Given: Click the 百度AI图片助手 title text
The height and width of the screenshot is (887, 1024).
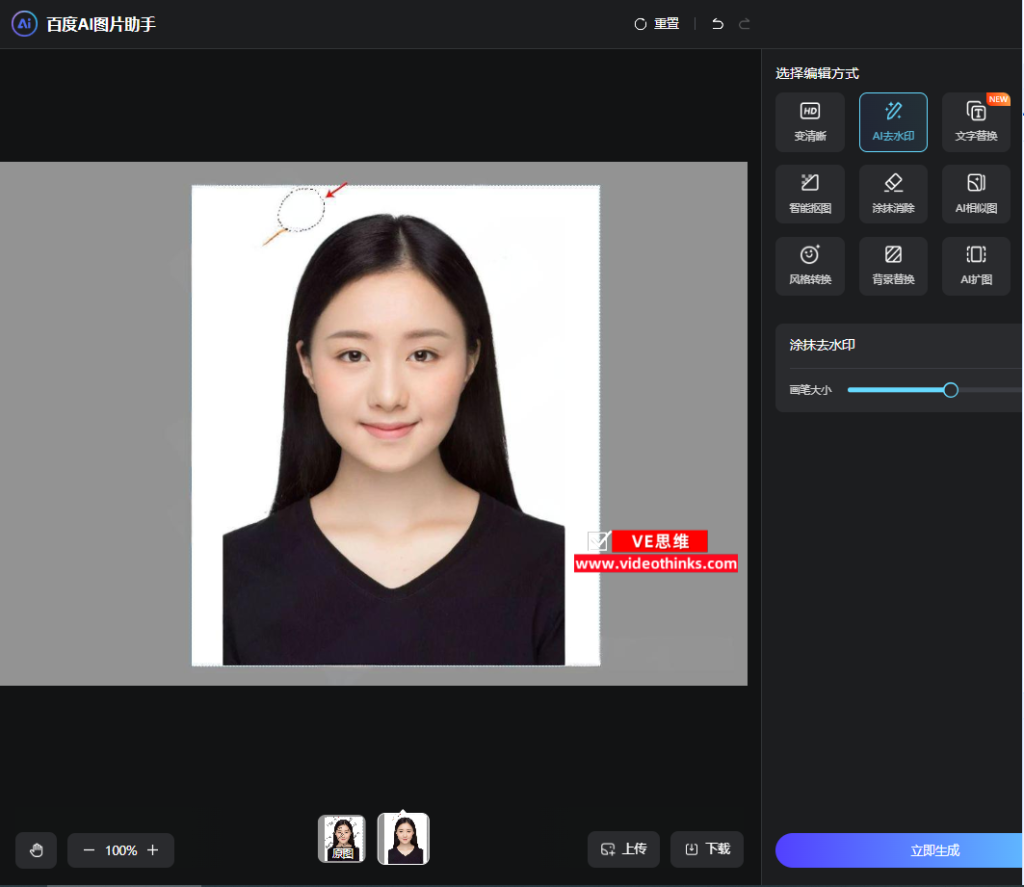Looking at the screenshot, I should click(x=101, y=24).
